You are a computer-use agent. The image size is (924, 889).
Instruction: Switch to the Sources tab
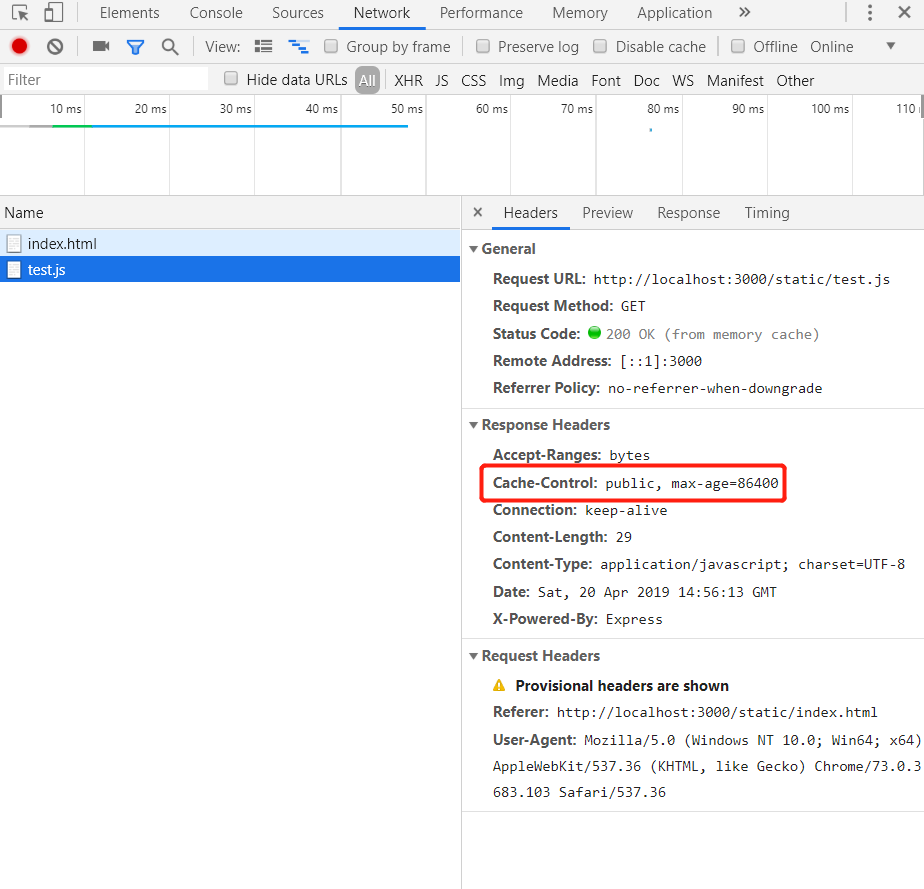[298, 13]
